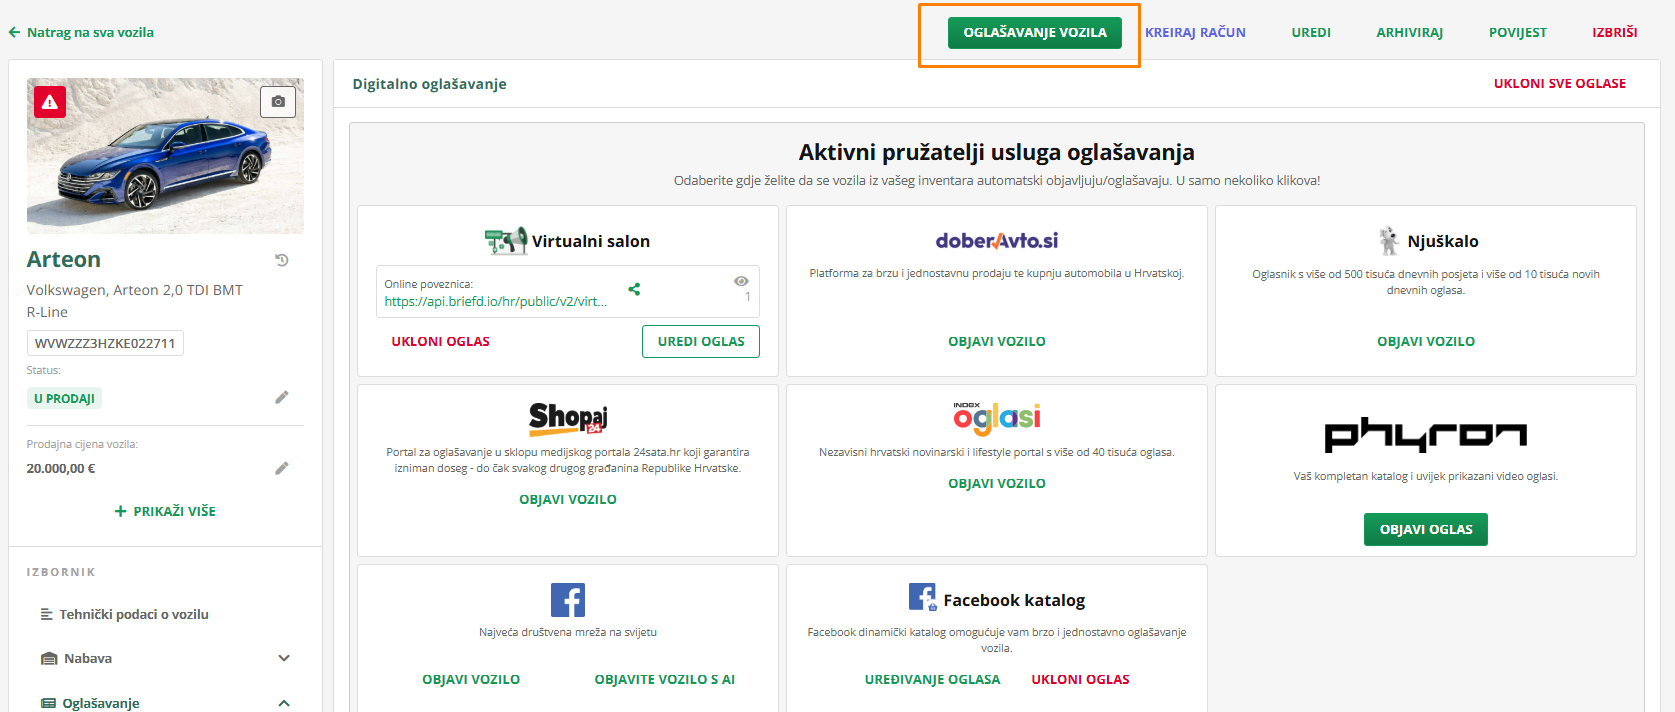Remove the Virtualni salon ad
The image size is (1675, 712).
click(x=440, y=341)
